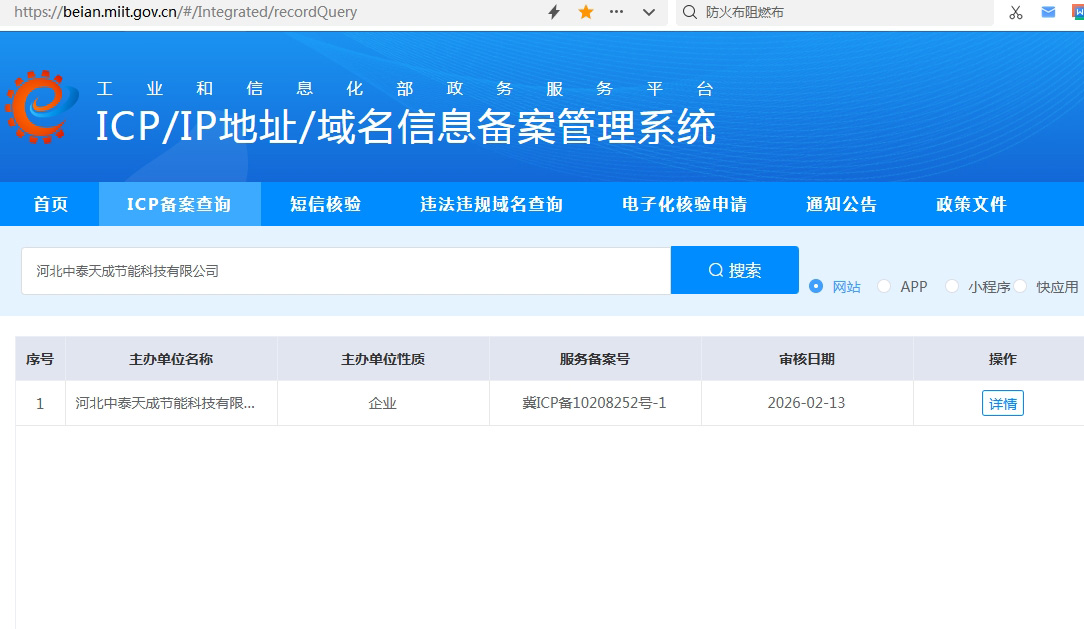The image size is (1084, 629).
Task: Select the APP radio button
Action: (x=884, y=286)
